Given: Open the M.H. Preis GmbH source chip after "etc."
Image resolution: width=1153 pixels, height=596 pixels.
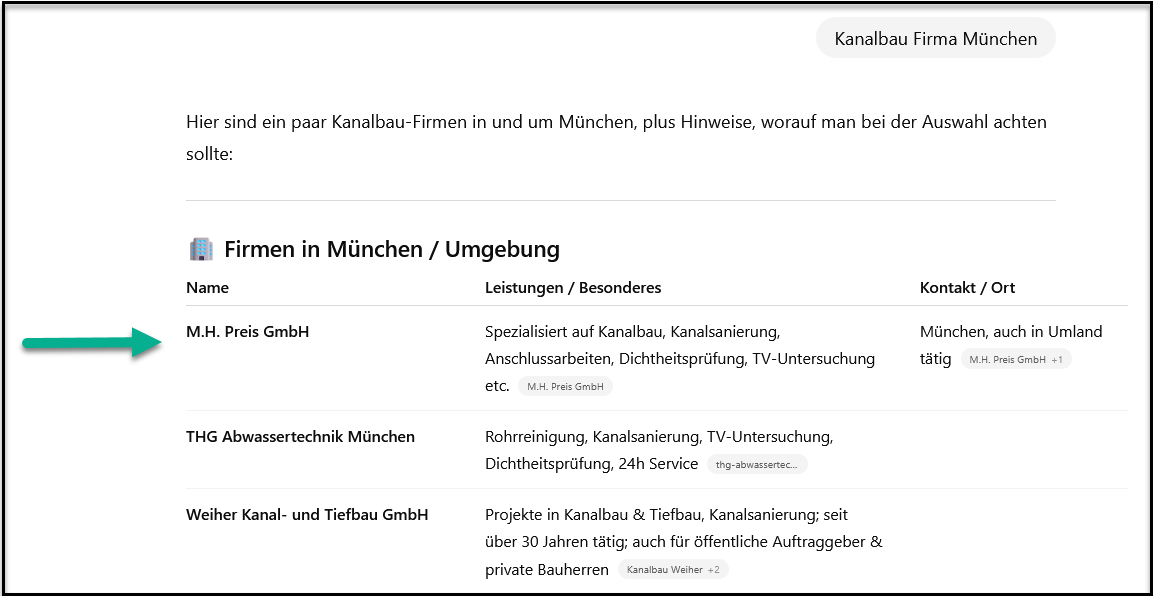Looking at the screenshot, I should click(565, 387).
